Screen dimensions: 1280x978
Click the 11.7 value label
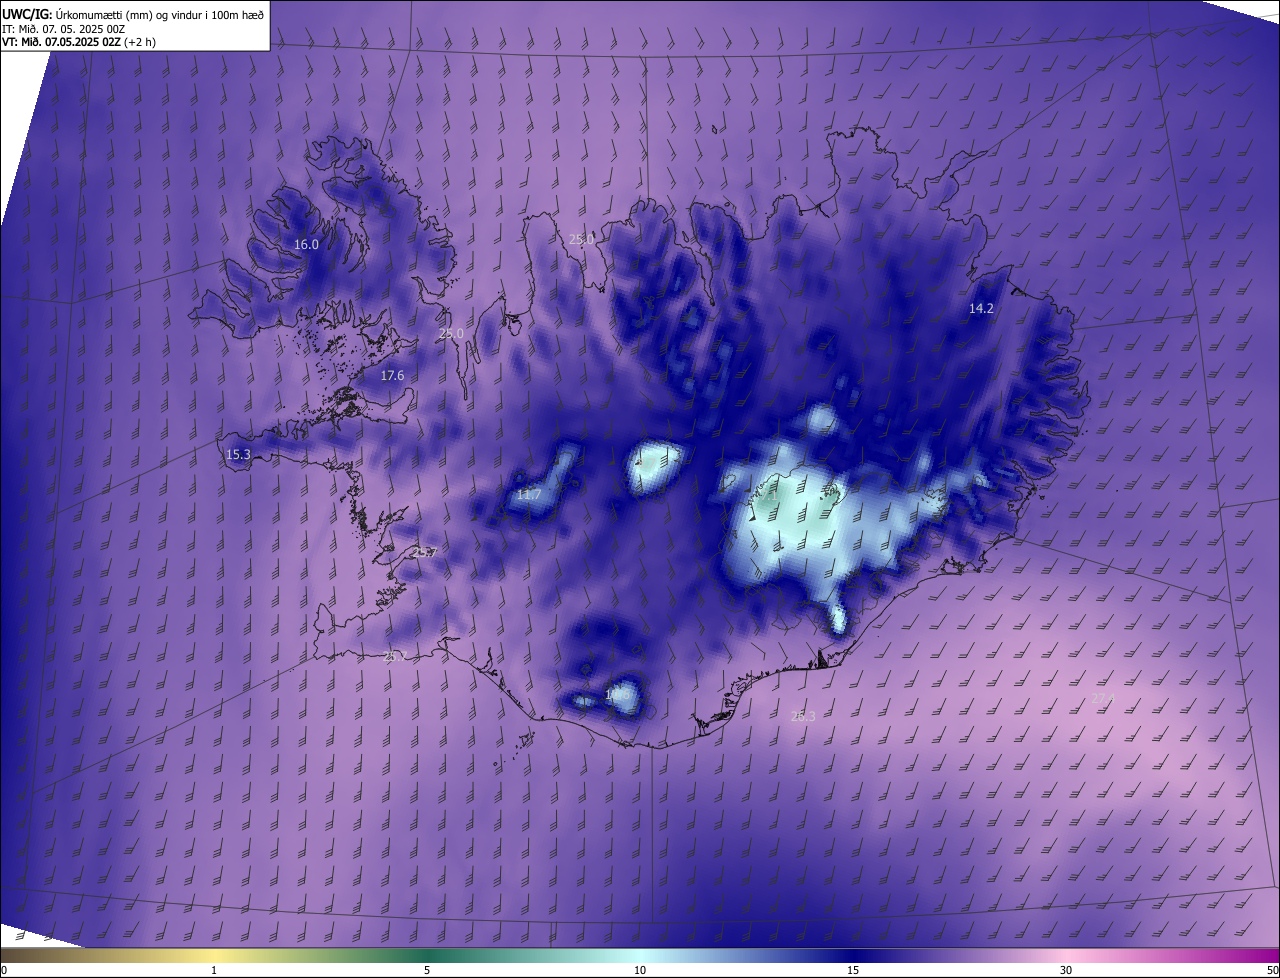528,494
